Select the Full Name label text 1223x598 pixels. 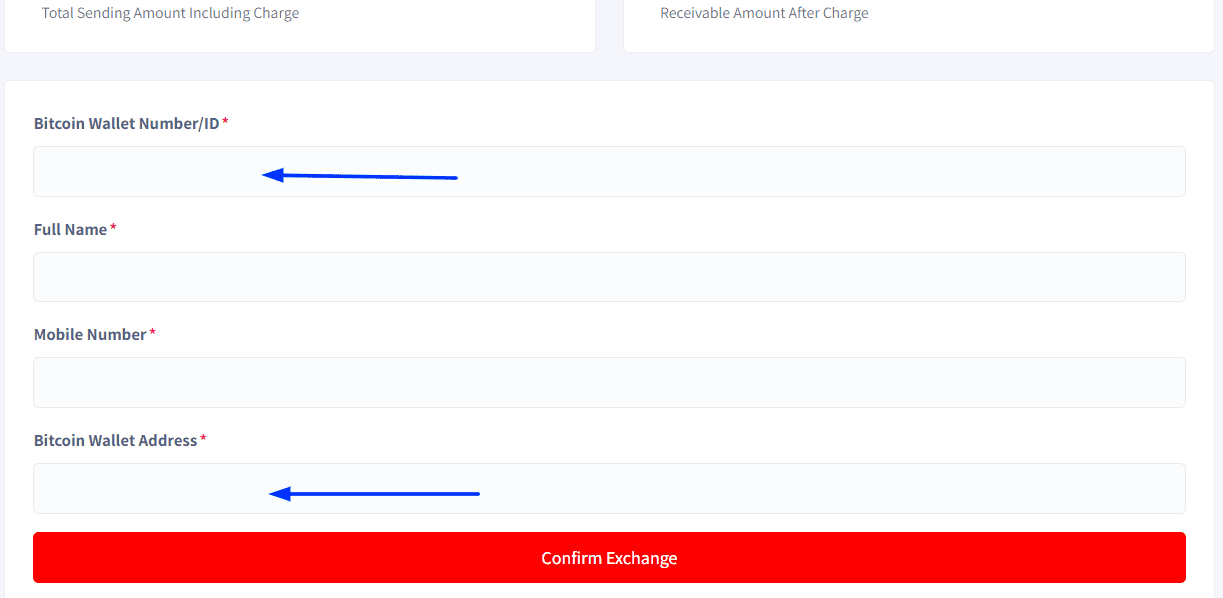coord(70,229)
